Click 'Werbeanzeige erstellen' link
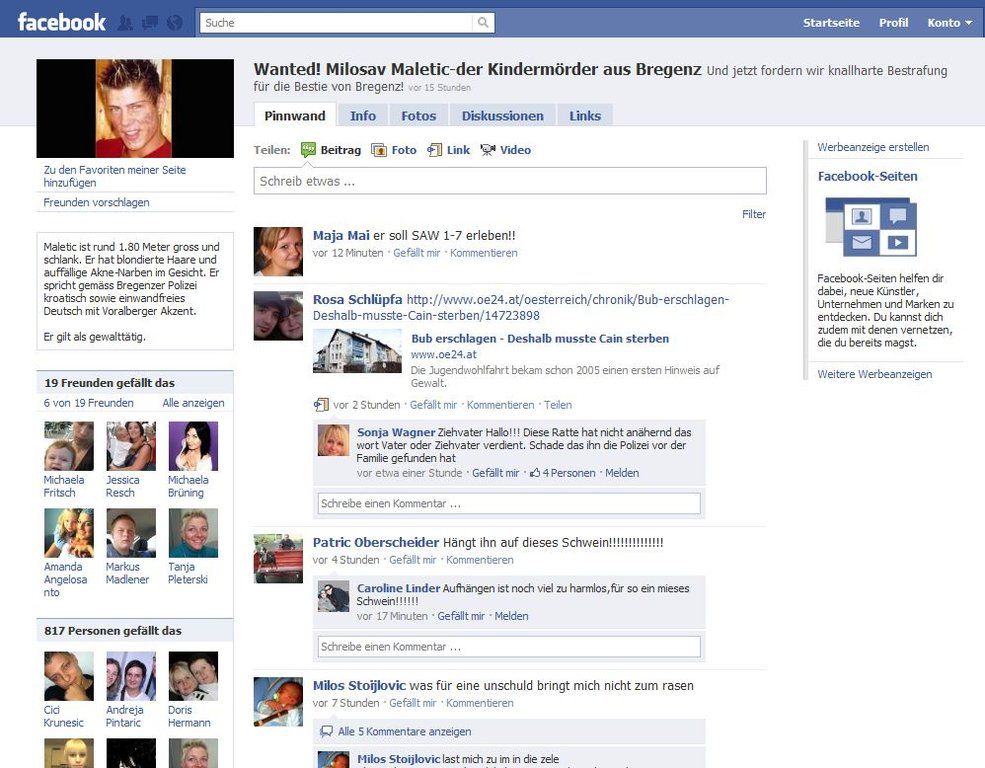 coord(873,147)
